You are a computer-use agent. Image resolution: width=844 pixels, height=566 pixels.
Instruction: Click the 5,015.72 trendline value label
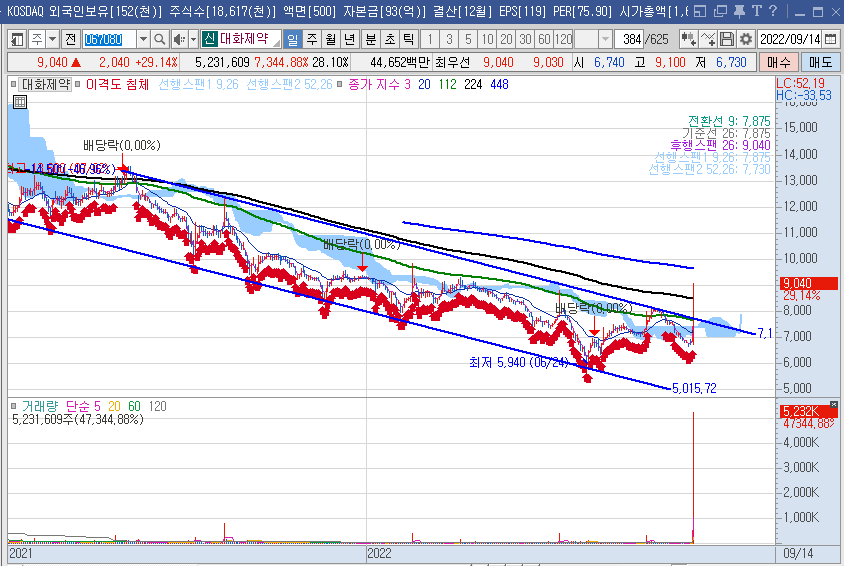[694, 388]
